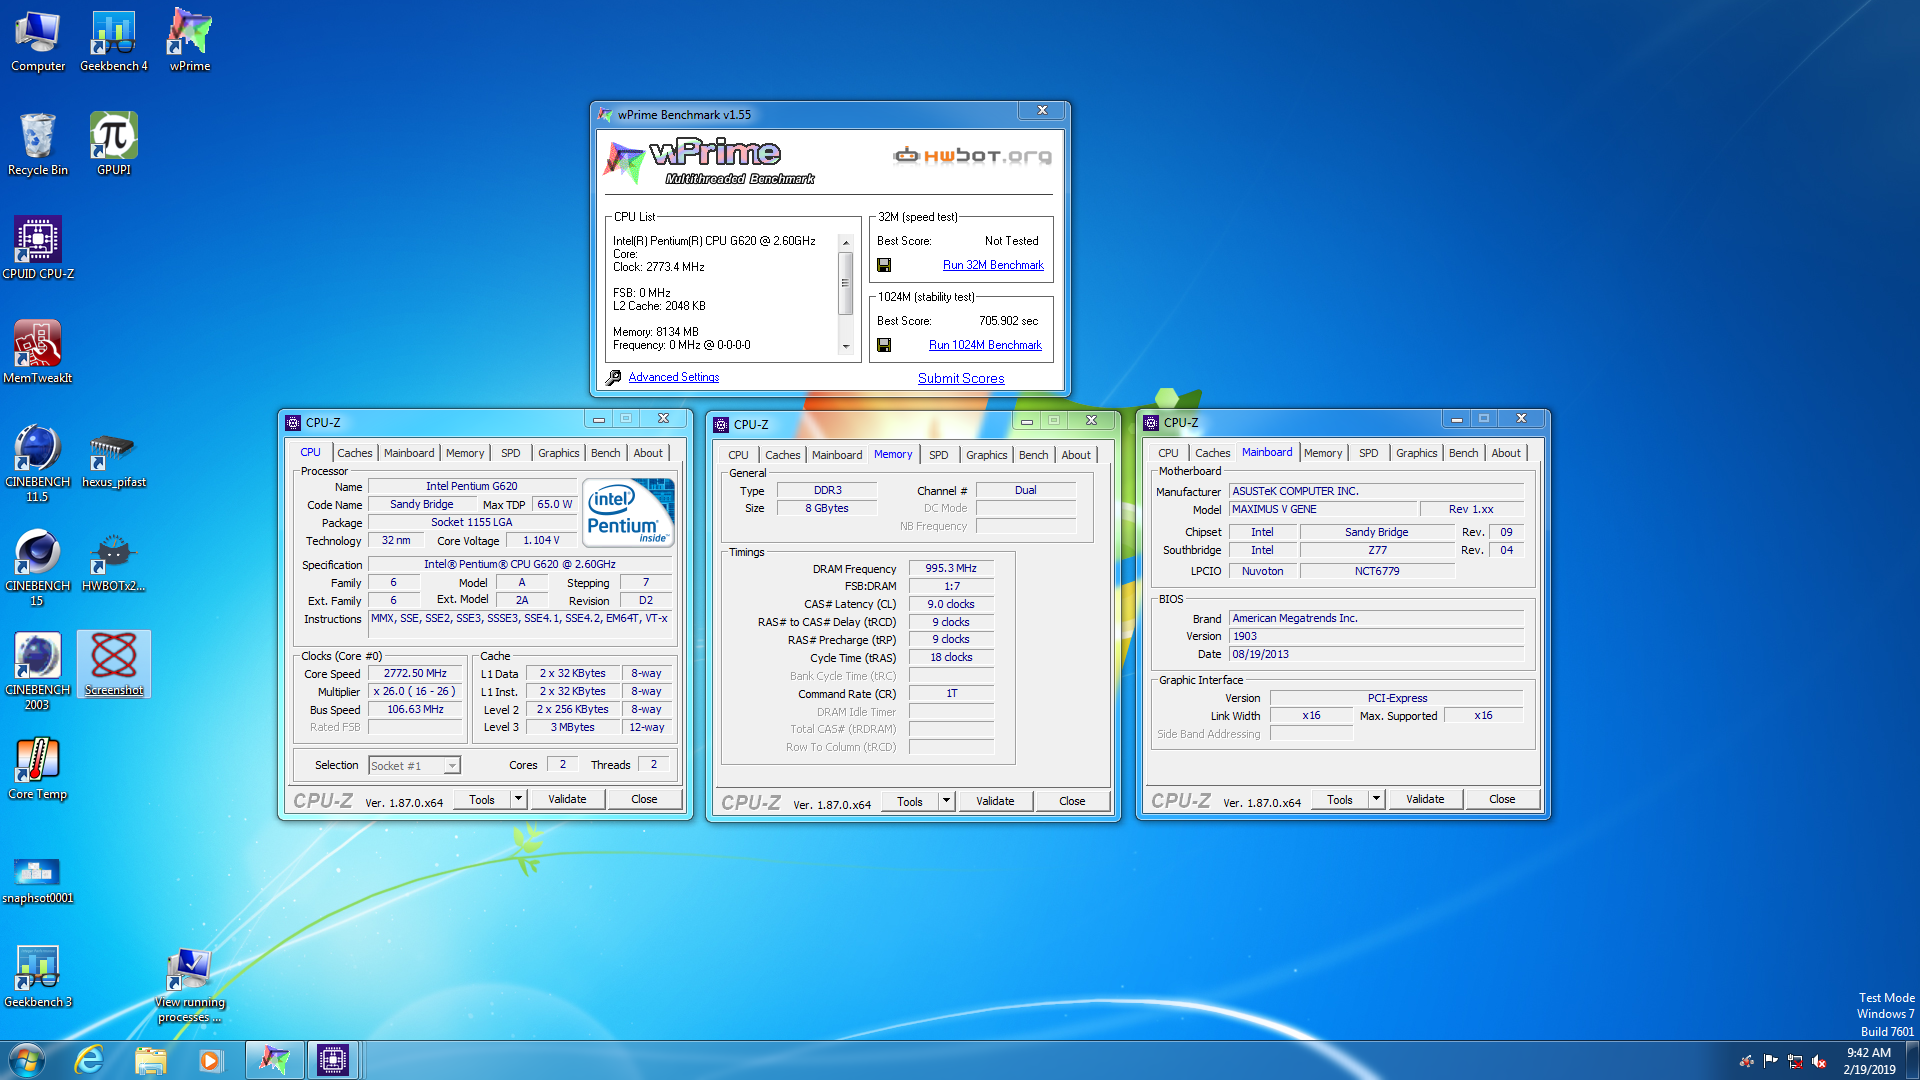This screenshot has width=1920, height=1080.
Task: Click the Submit Scores link
Action: [x=961, y=378]
